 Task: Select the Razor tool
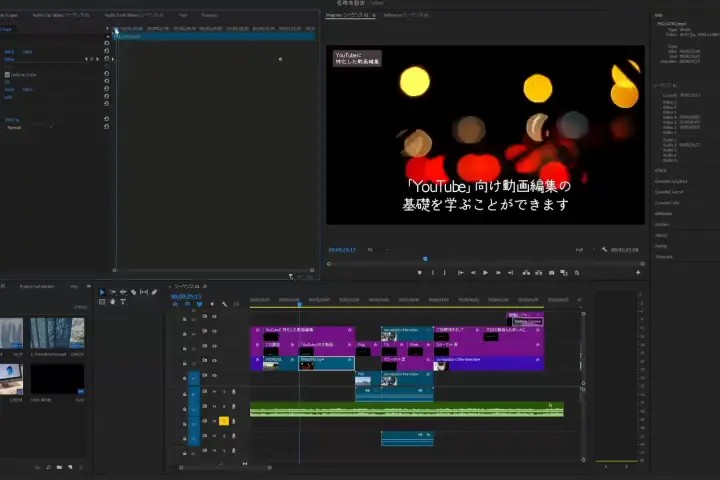click(x=134, y=292)
